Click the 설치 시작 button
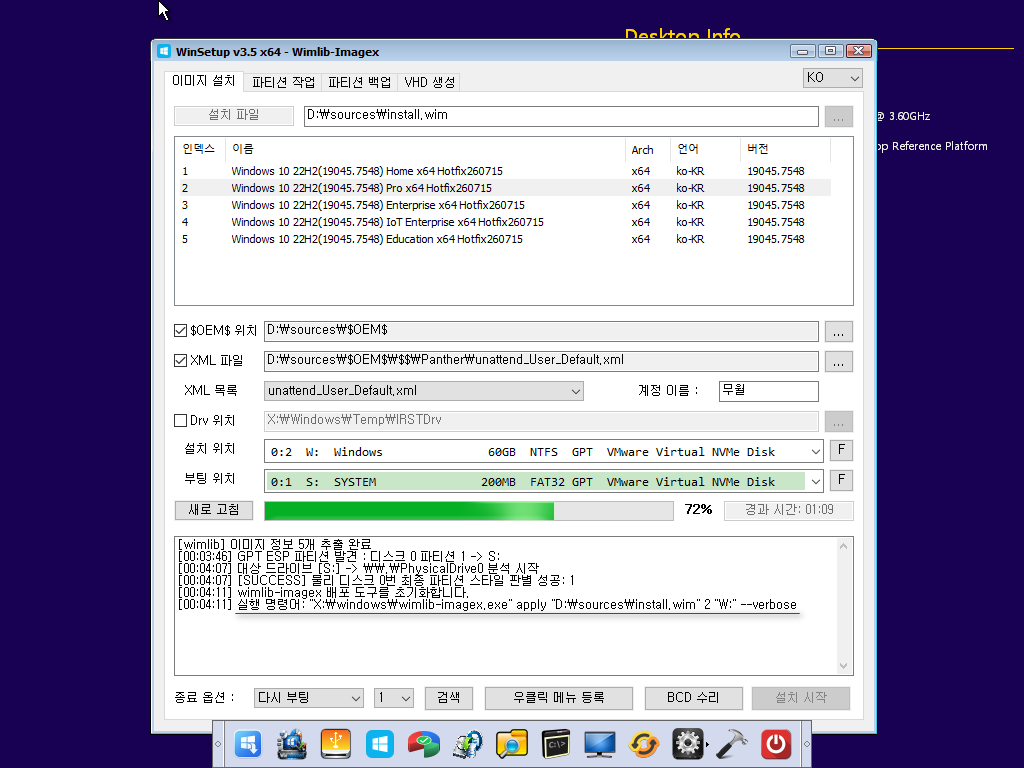 (801, 697)
